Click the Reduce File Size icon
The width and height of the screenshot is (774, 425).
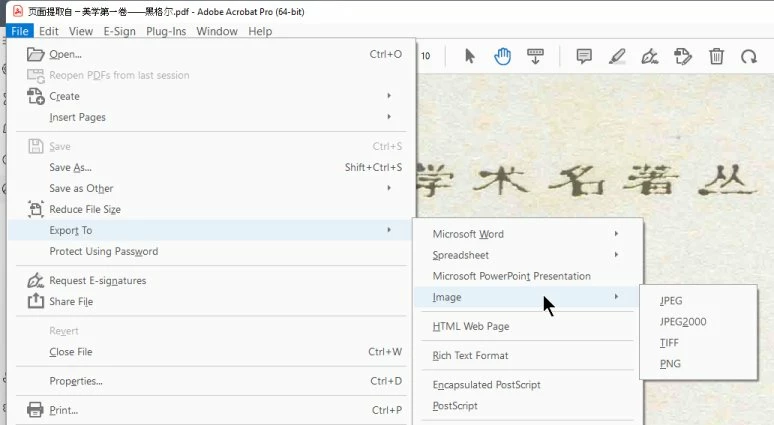pos(36,209)
